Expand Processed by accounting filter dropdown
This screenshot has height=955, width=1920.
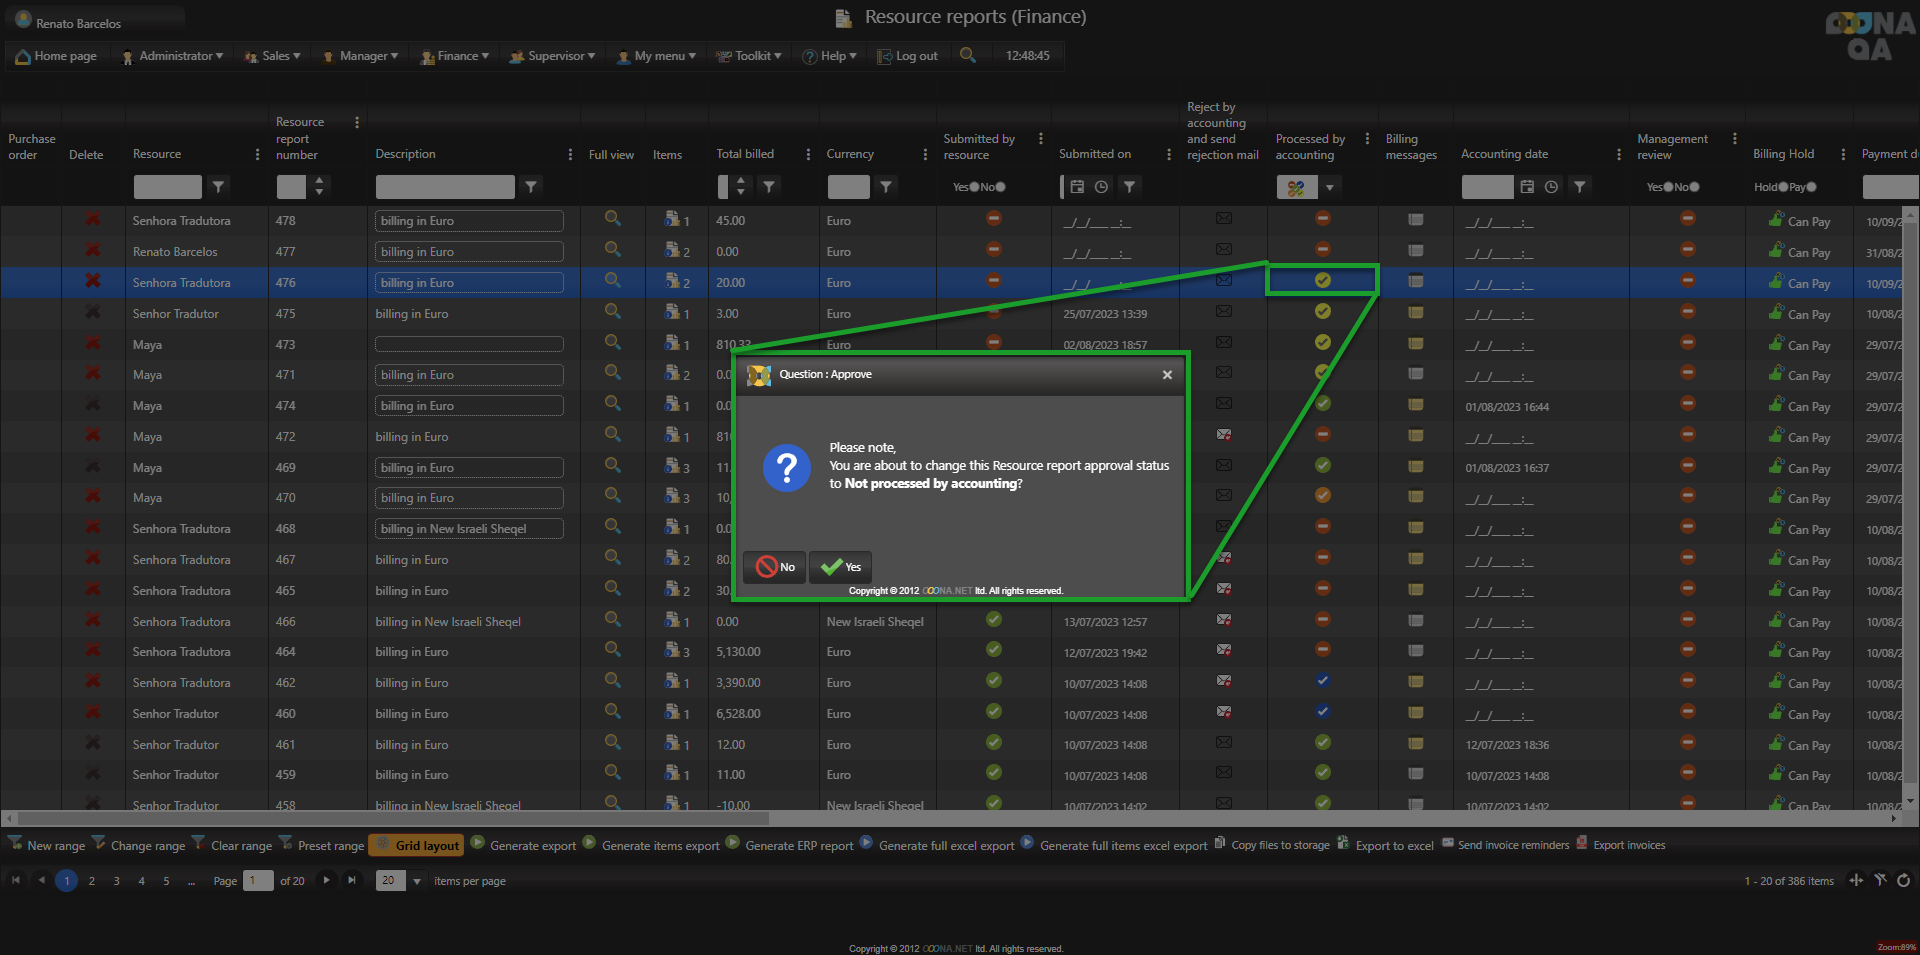tap(1329, 187)
